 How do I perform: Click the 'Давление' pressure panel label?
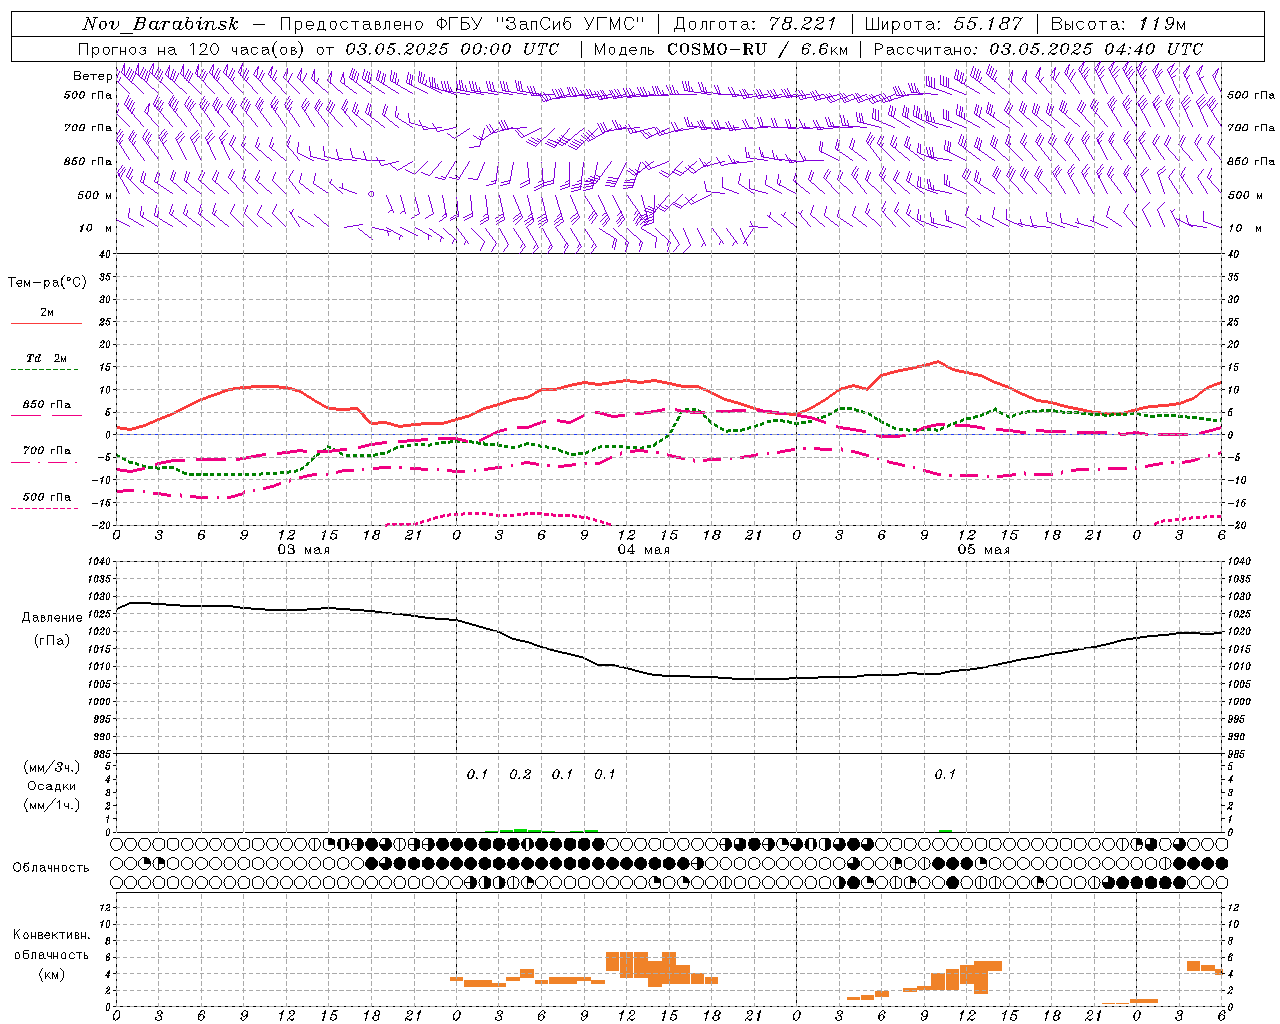(x=52, y=618)
